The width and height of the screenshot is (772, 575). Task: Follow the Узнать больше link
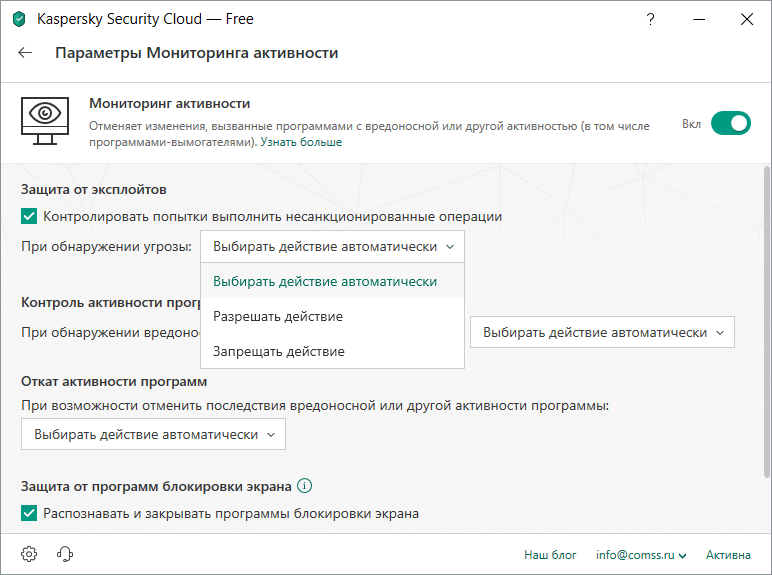point(301,142)
